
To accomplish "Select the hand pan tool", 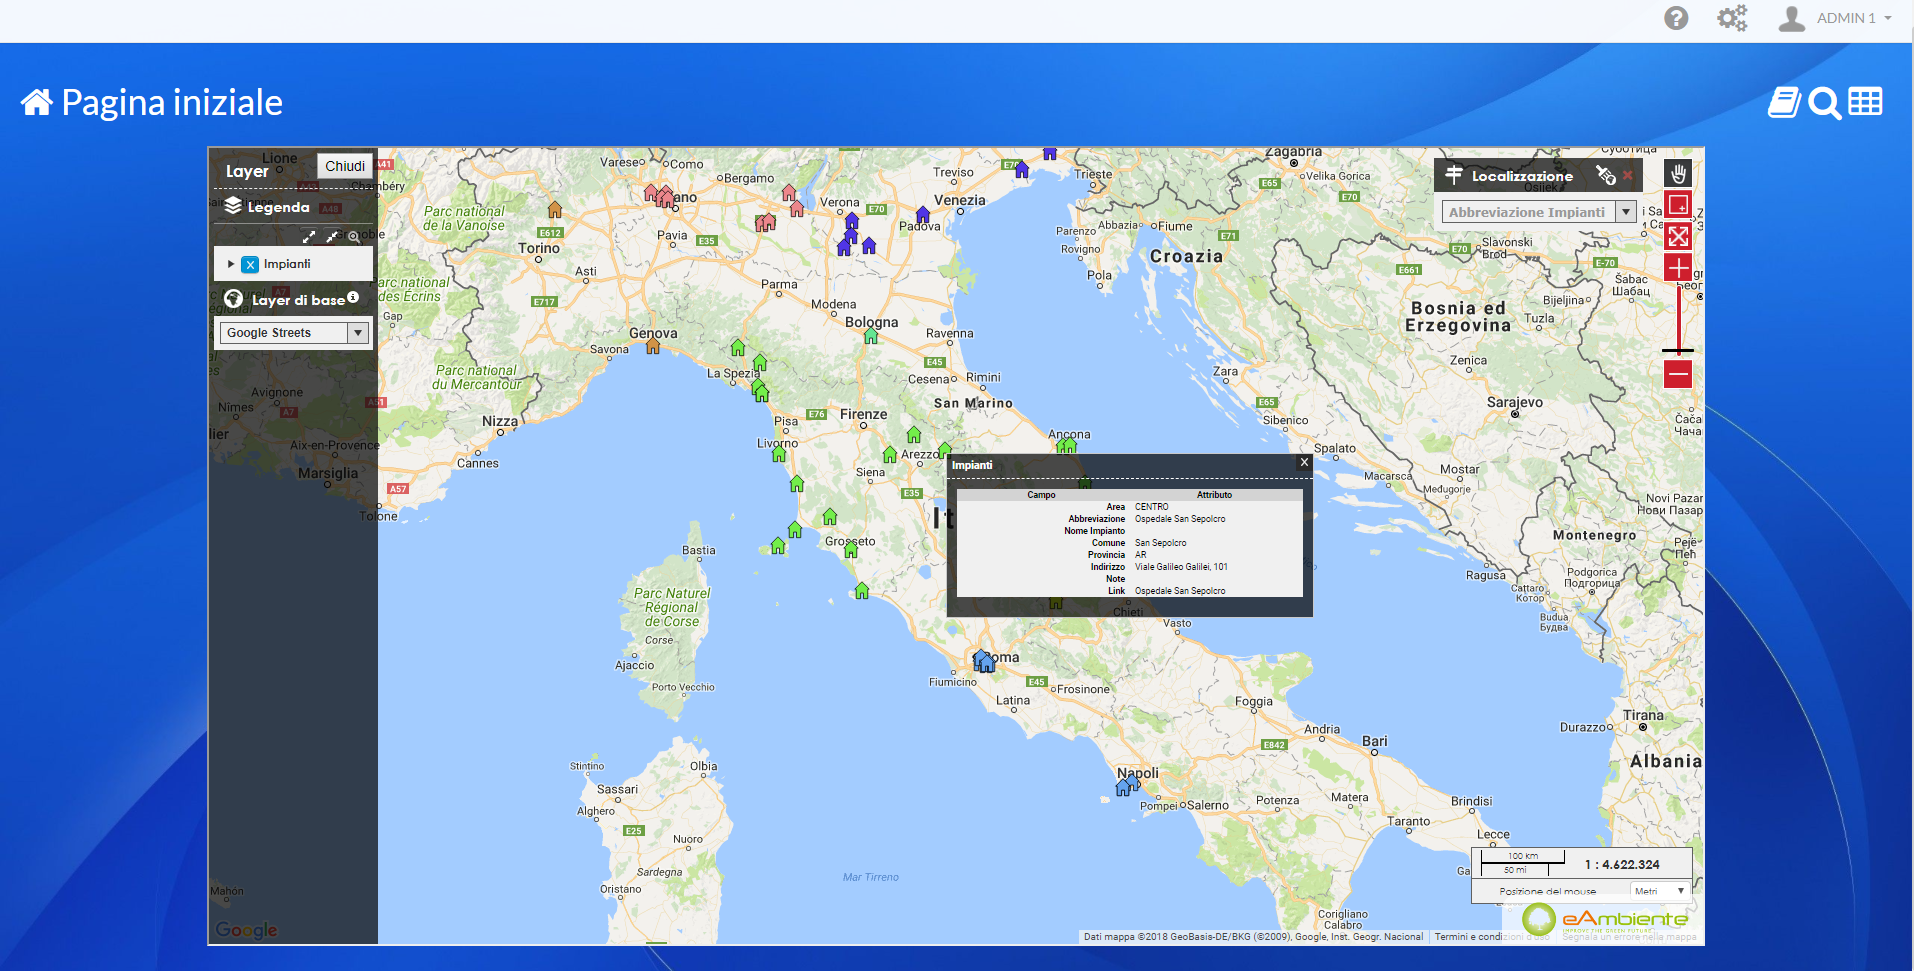I will [1678, 174].
